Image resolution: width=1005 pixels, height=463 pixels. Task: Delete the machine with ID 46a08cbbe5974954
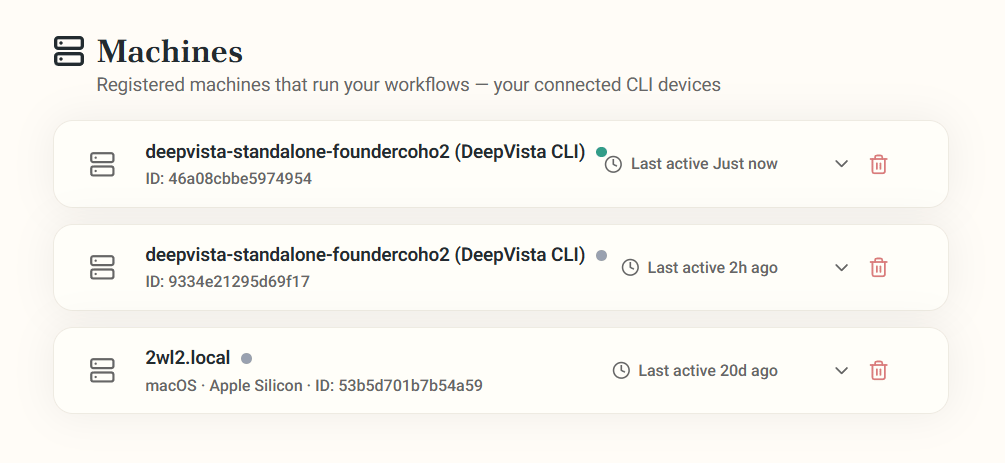(878, 164)
